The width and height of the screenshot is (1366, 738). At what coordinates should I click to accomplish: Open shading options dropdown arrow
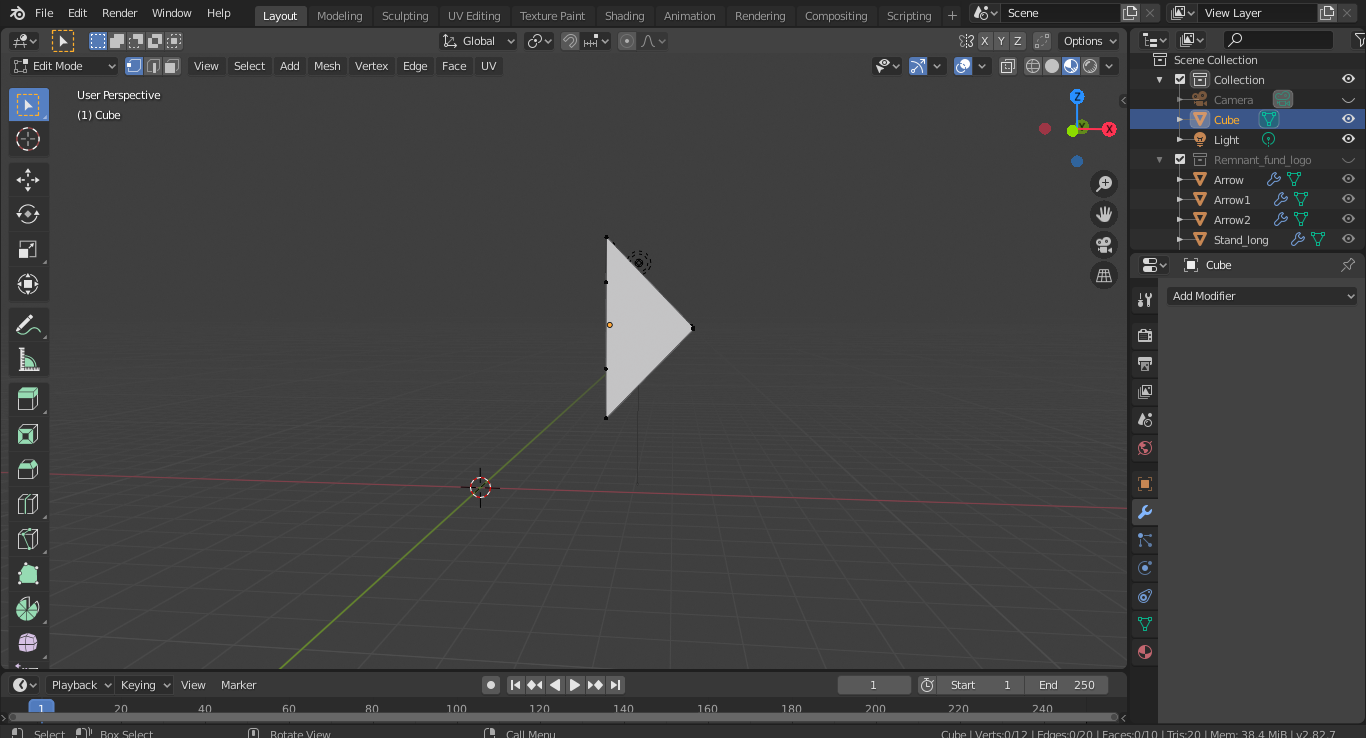click(1110, 66)
